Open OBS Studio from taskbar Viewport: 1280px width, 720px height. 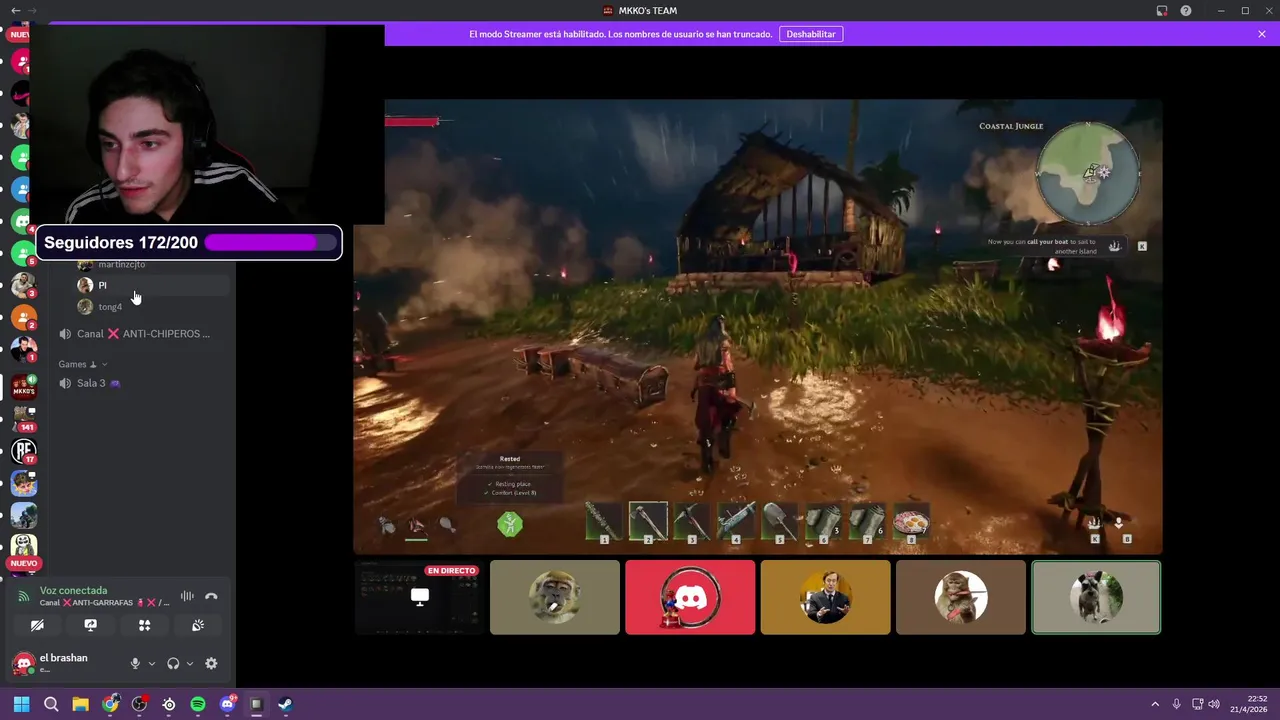tap(139, 704)
